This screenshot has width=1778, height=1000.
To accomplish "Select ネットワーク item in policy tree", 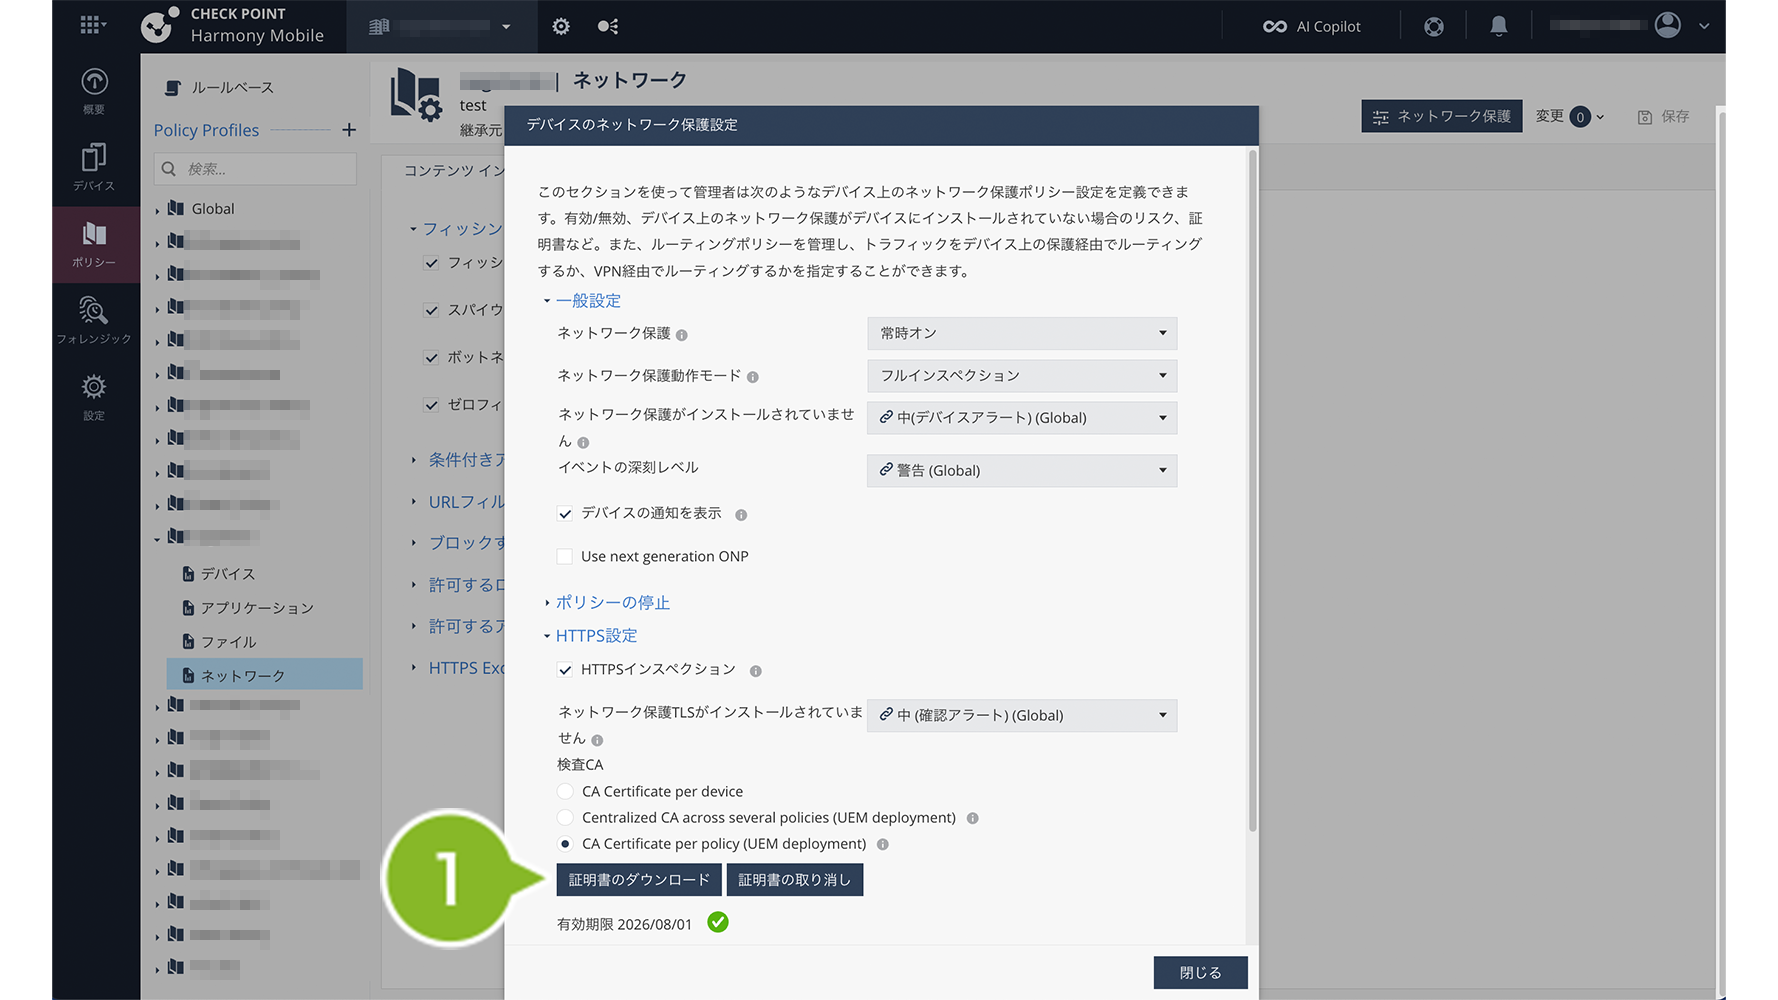I will (x=243, y=676).
